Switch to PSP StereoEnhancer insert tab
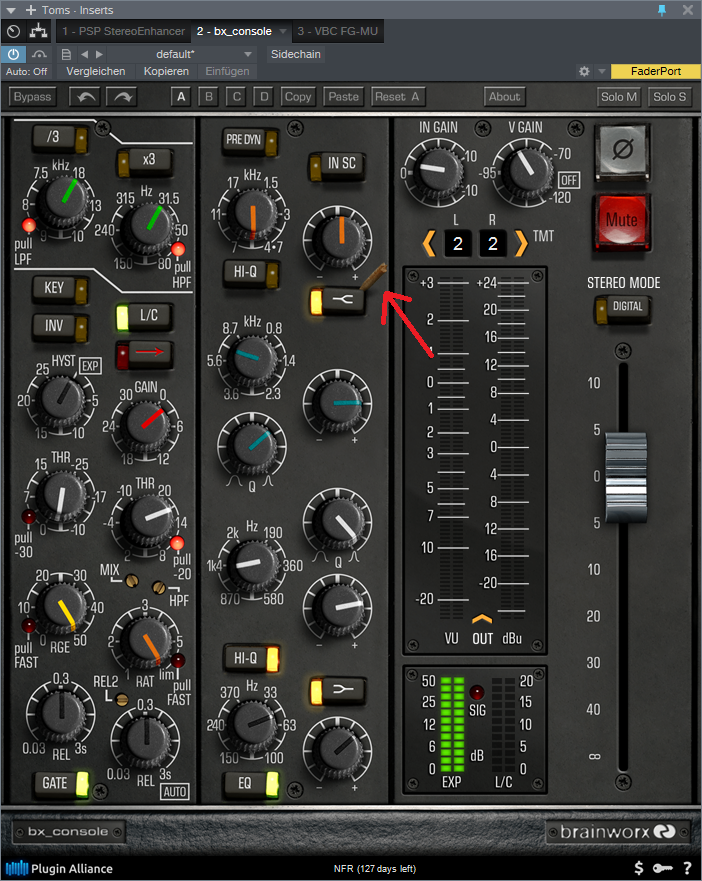Viewport: 702px width, 881px height. (x=123, y=31)
